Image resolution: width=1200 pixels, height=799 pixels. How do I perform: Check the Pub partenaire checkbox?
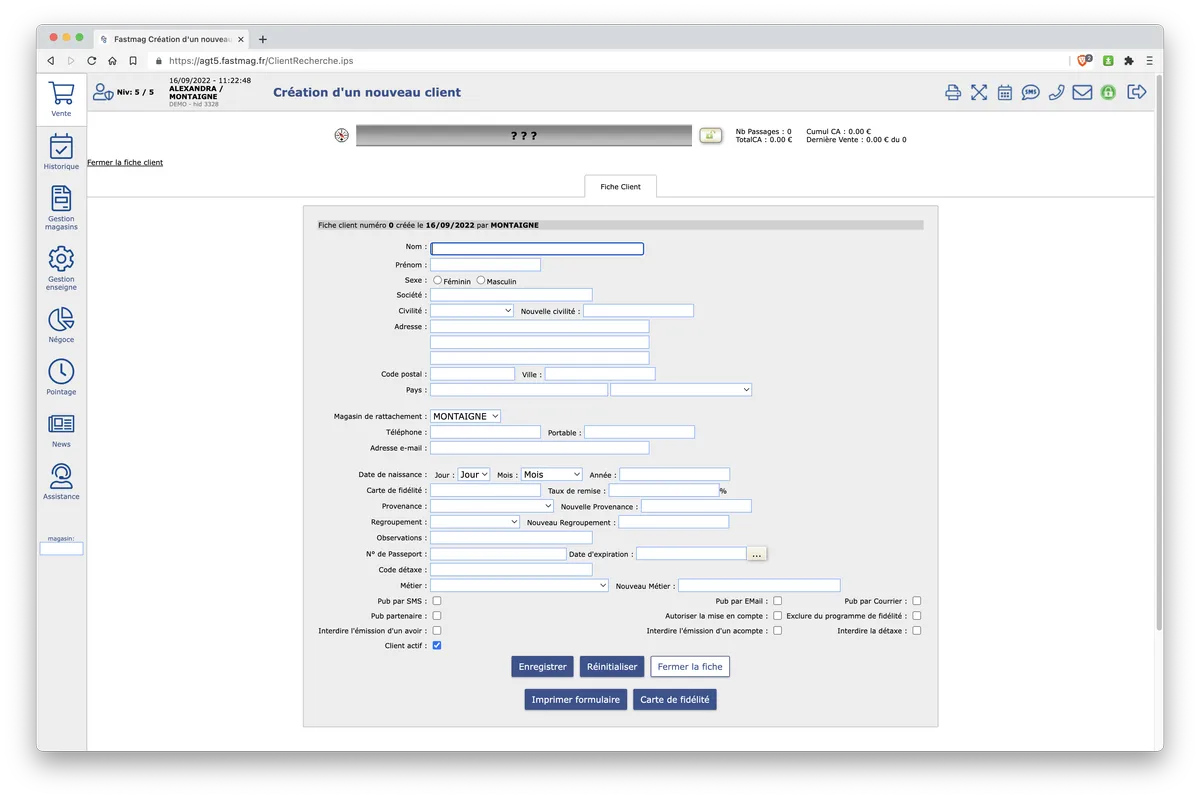[x=437, y=616]
